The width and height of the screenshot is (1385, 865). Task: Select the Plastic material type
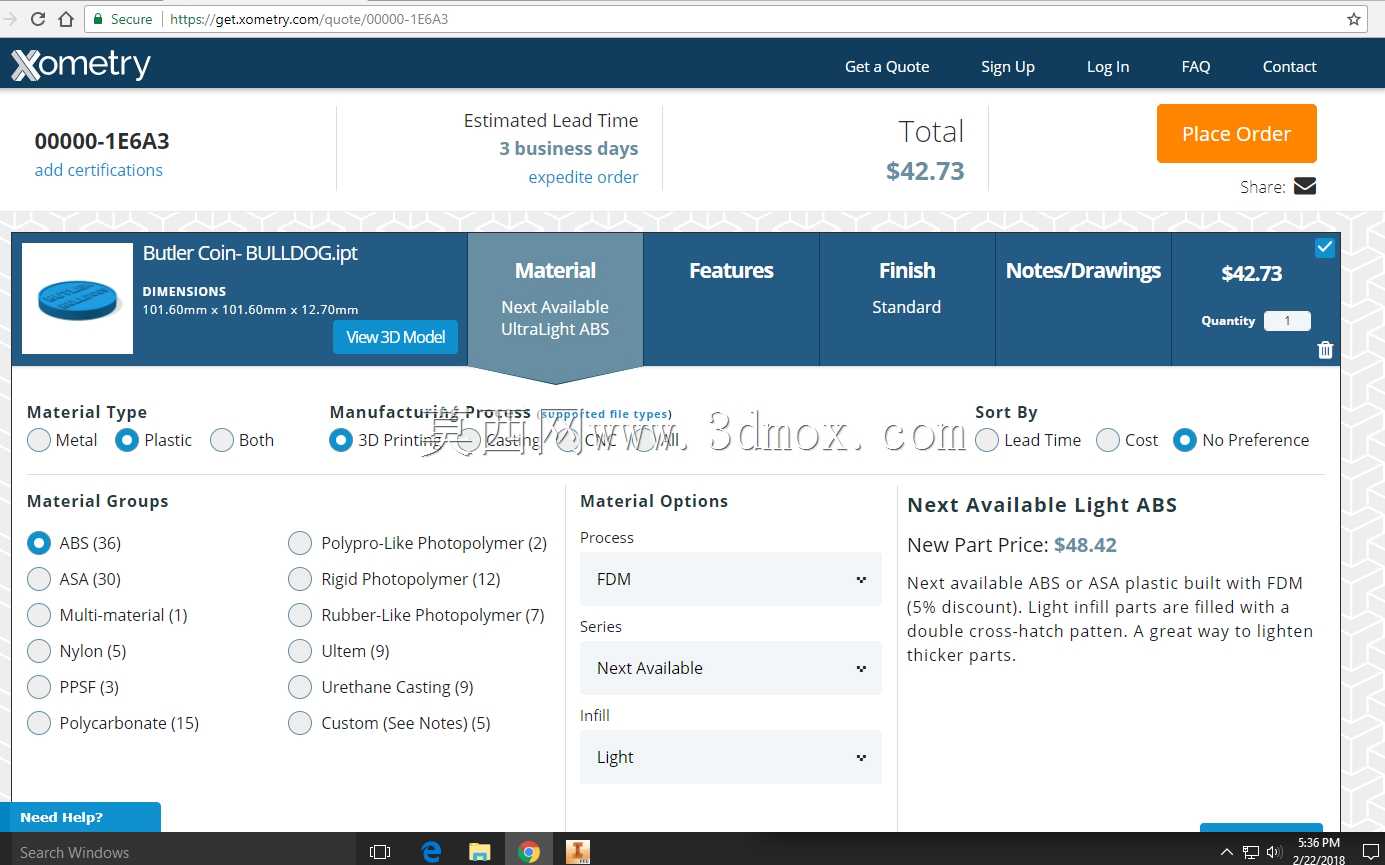pyautogui.click(x=127, y=440)
